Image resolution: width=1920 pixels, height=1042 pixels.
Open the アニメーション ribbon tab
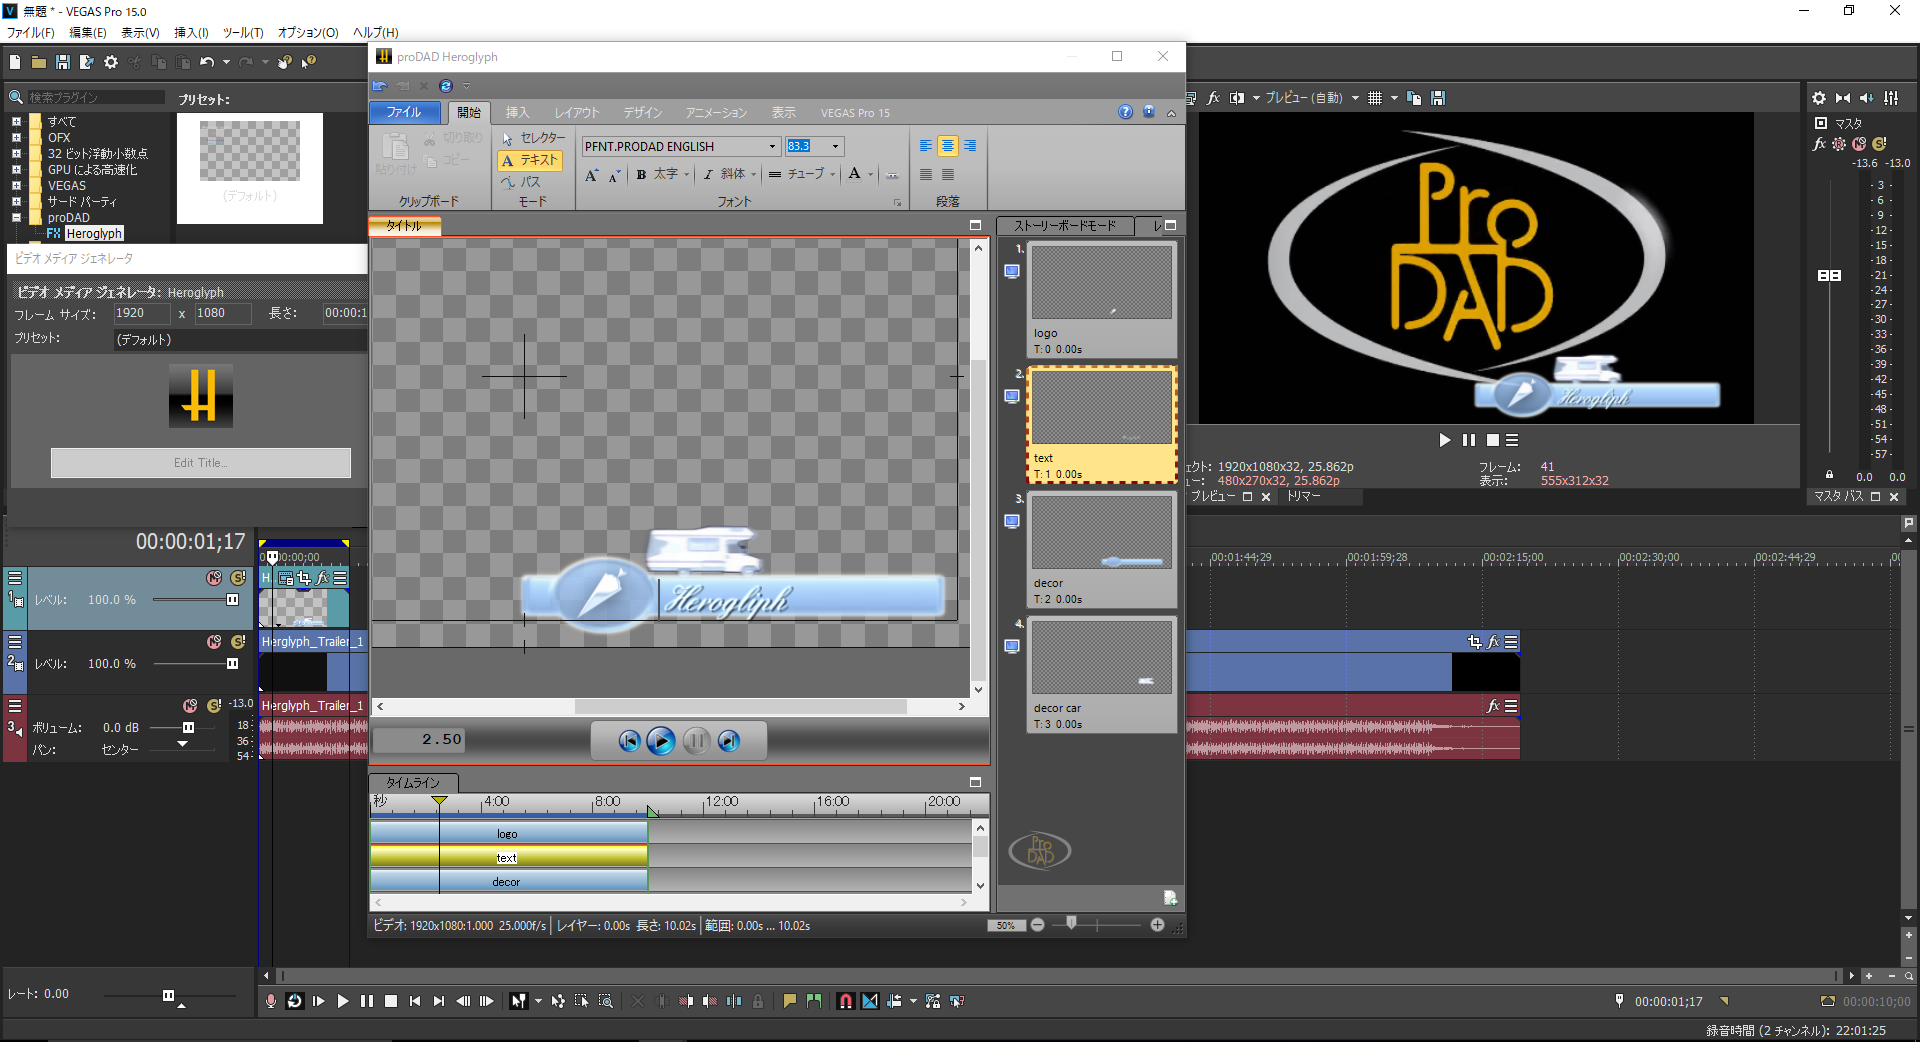pos(716,113)
